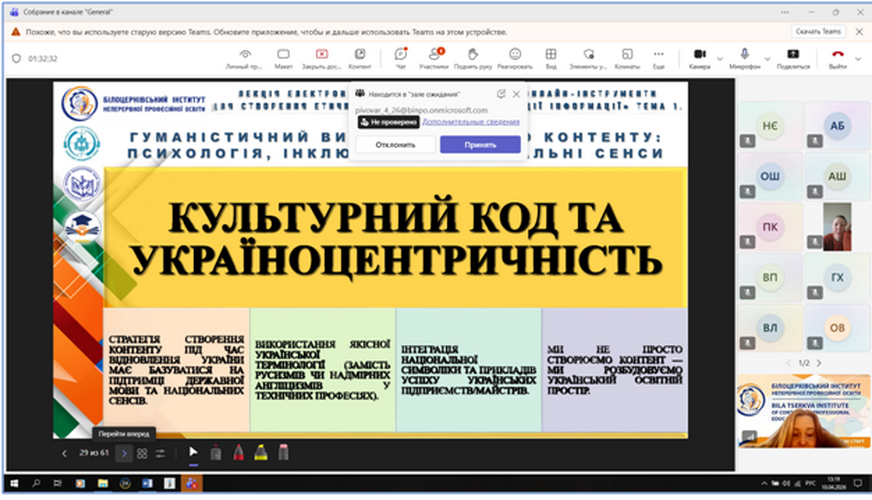Image resolution: width=872 pixels, height=500 pixels.
Task: Admit the waiting participant with Принять
Action: 480,144
